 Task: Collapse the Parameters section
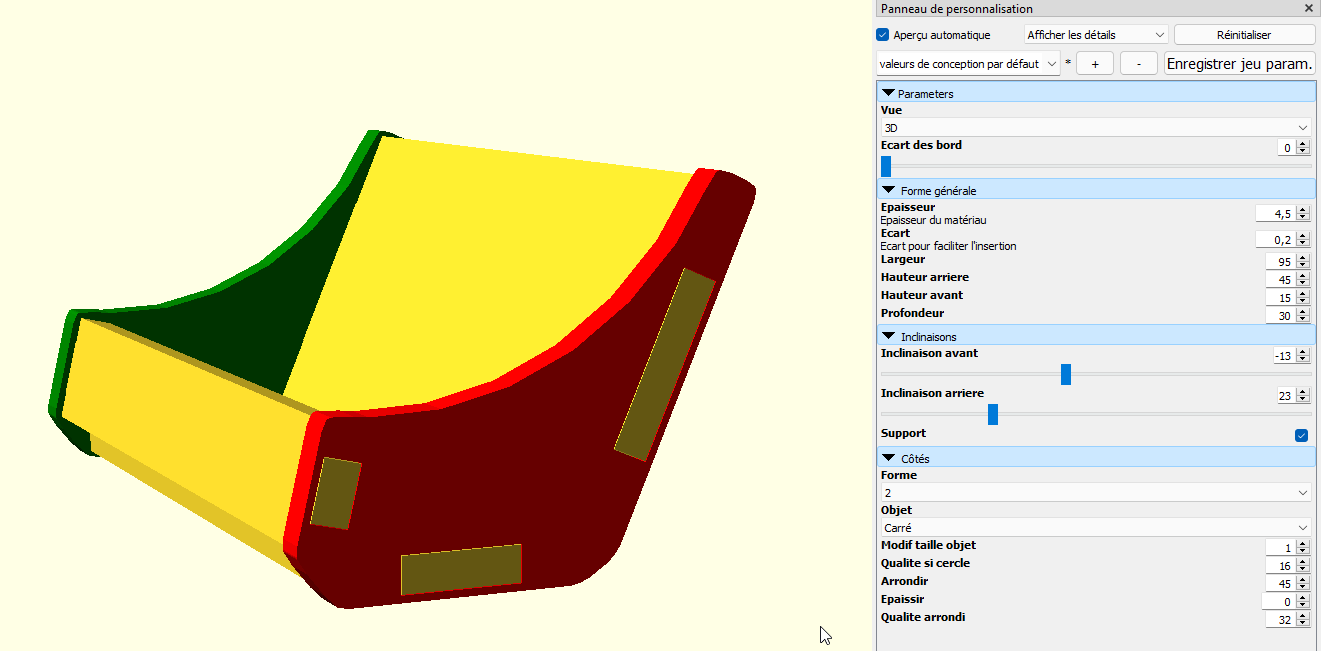(x=888, y=93)
